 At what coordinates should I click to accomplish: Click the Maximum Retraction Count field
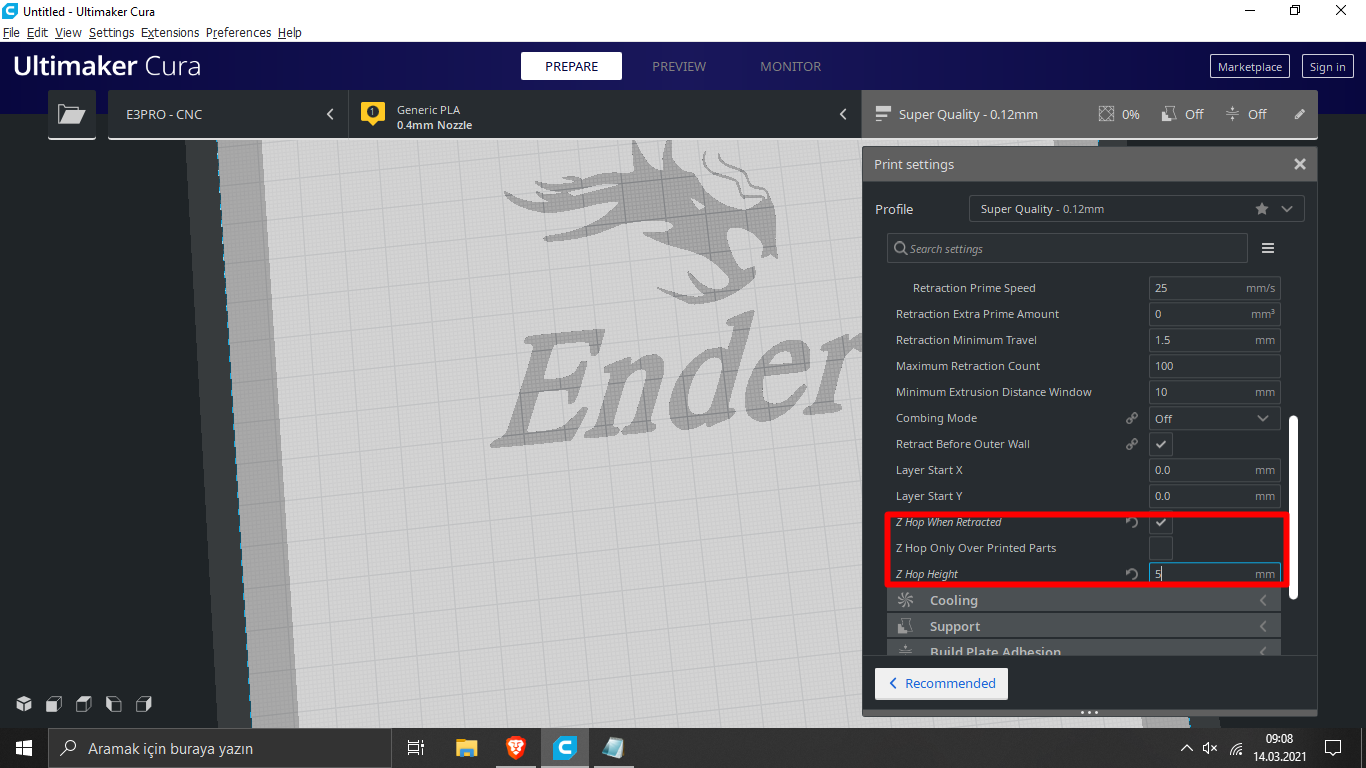1215,366
